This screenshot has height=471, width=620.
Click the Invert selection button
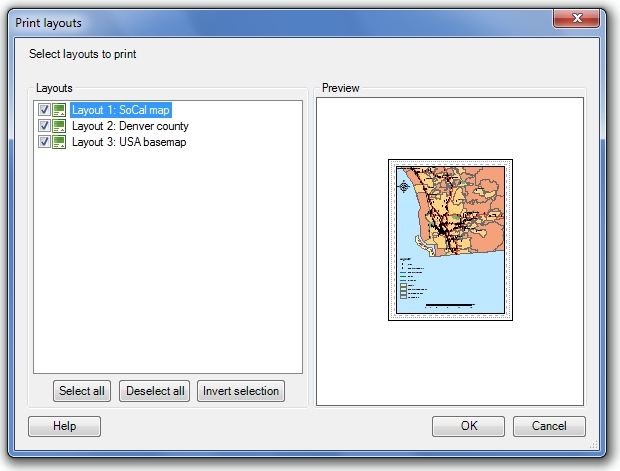pos(241,391)
